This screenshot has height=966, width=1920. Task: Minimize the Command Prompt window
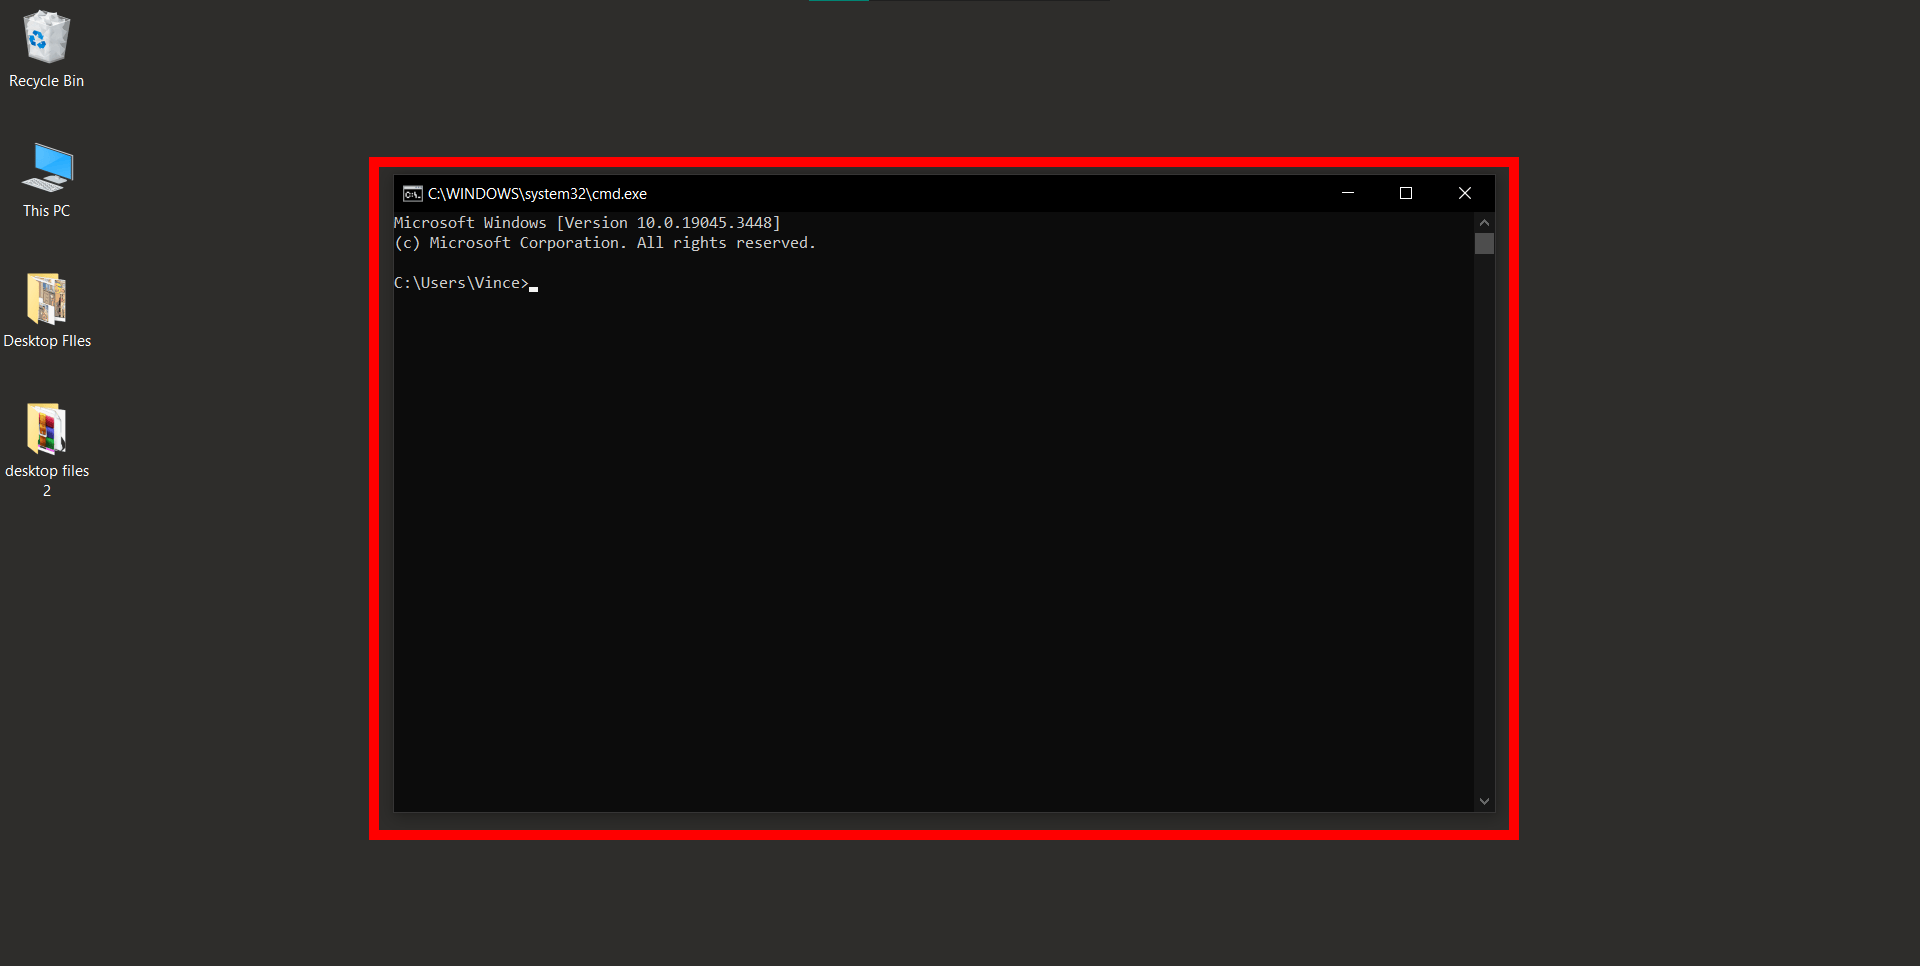[1348, 193]
